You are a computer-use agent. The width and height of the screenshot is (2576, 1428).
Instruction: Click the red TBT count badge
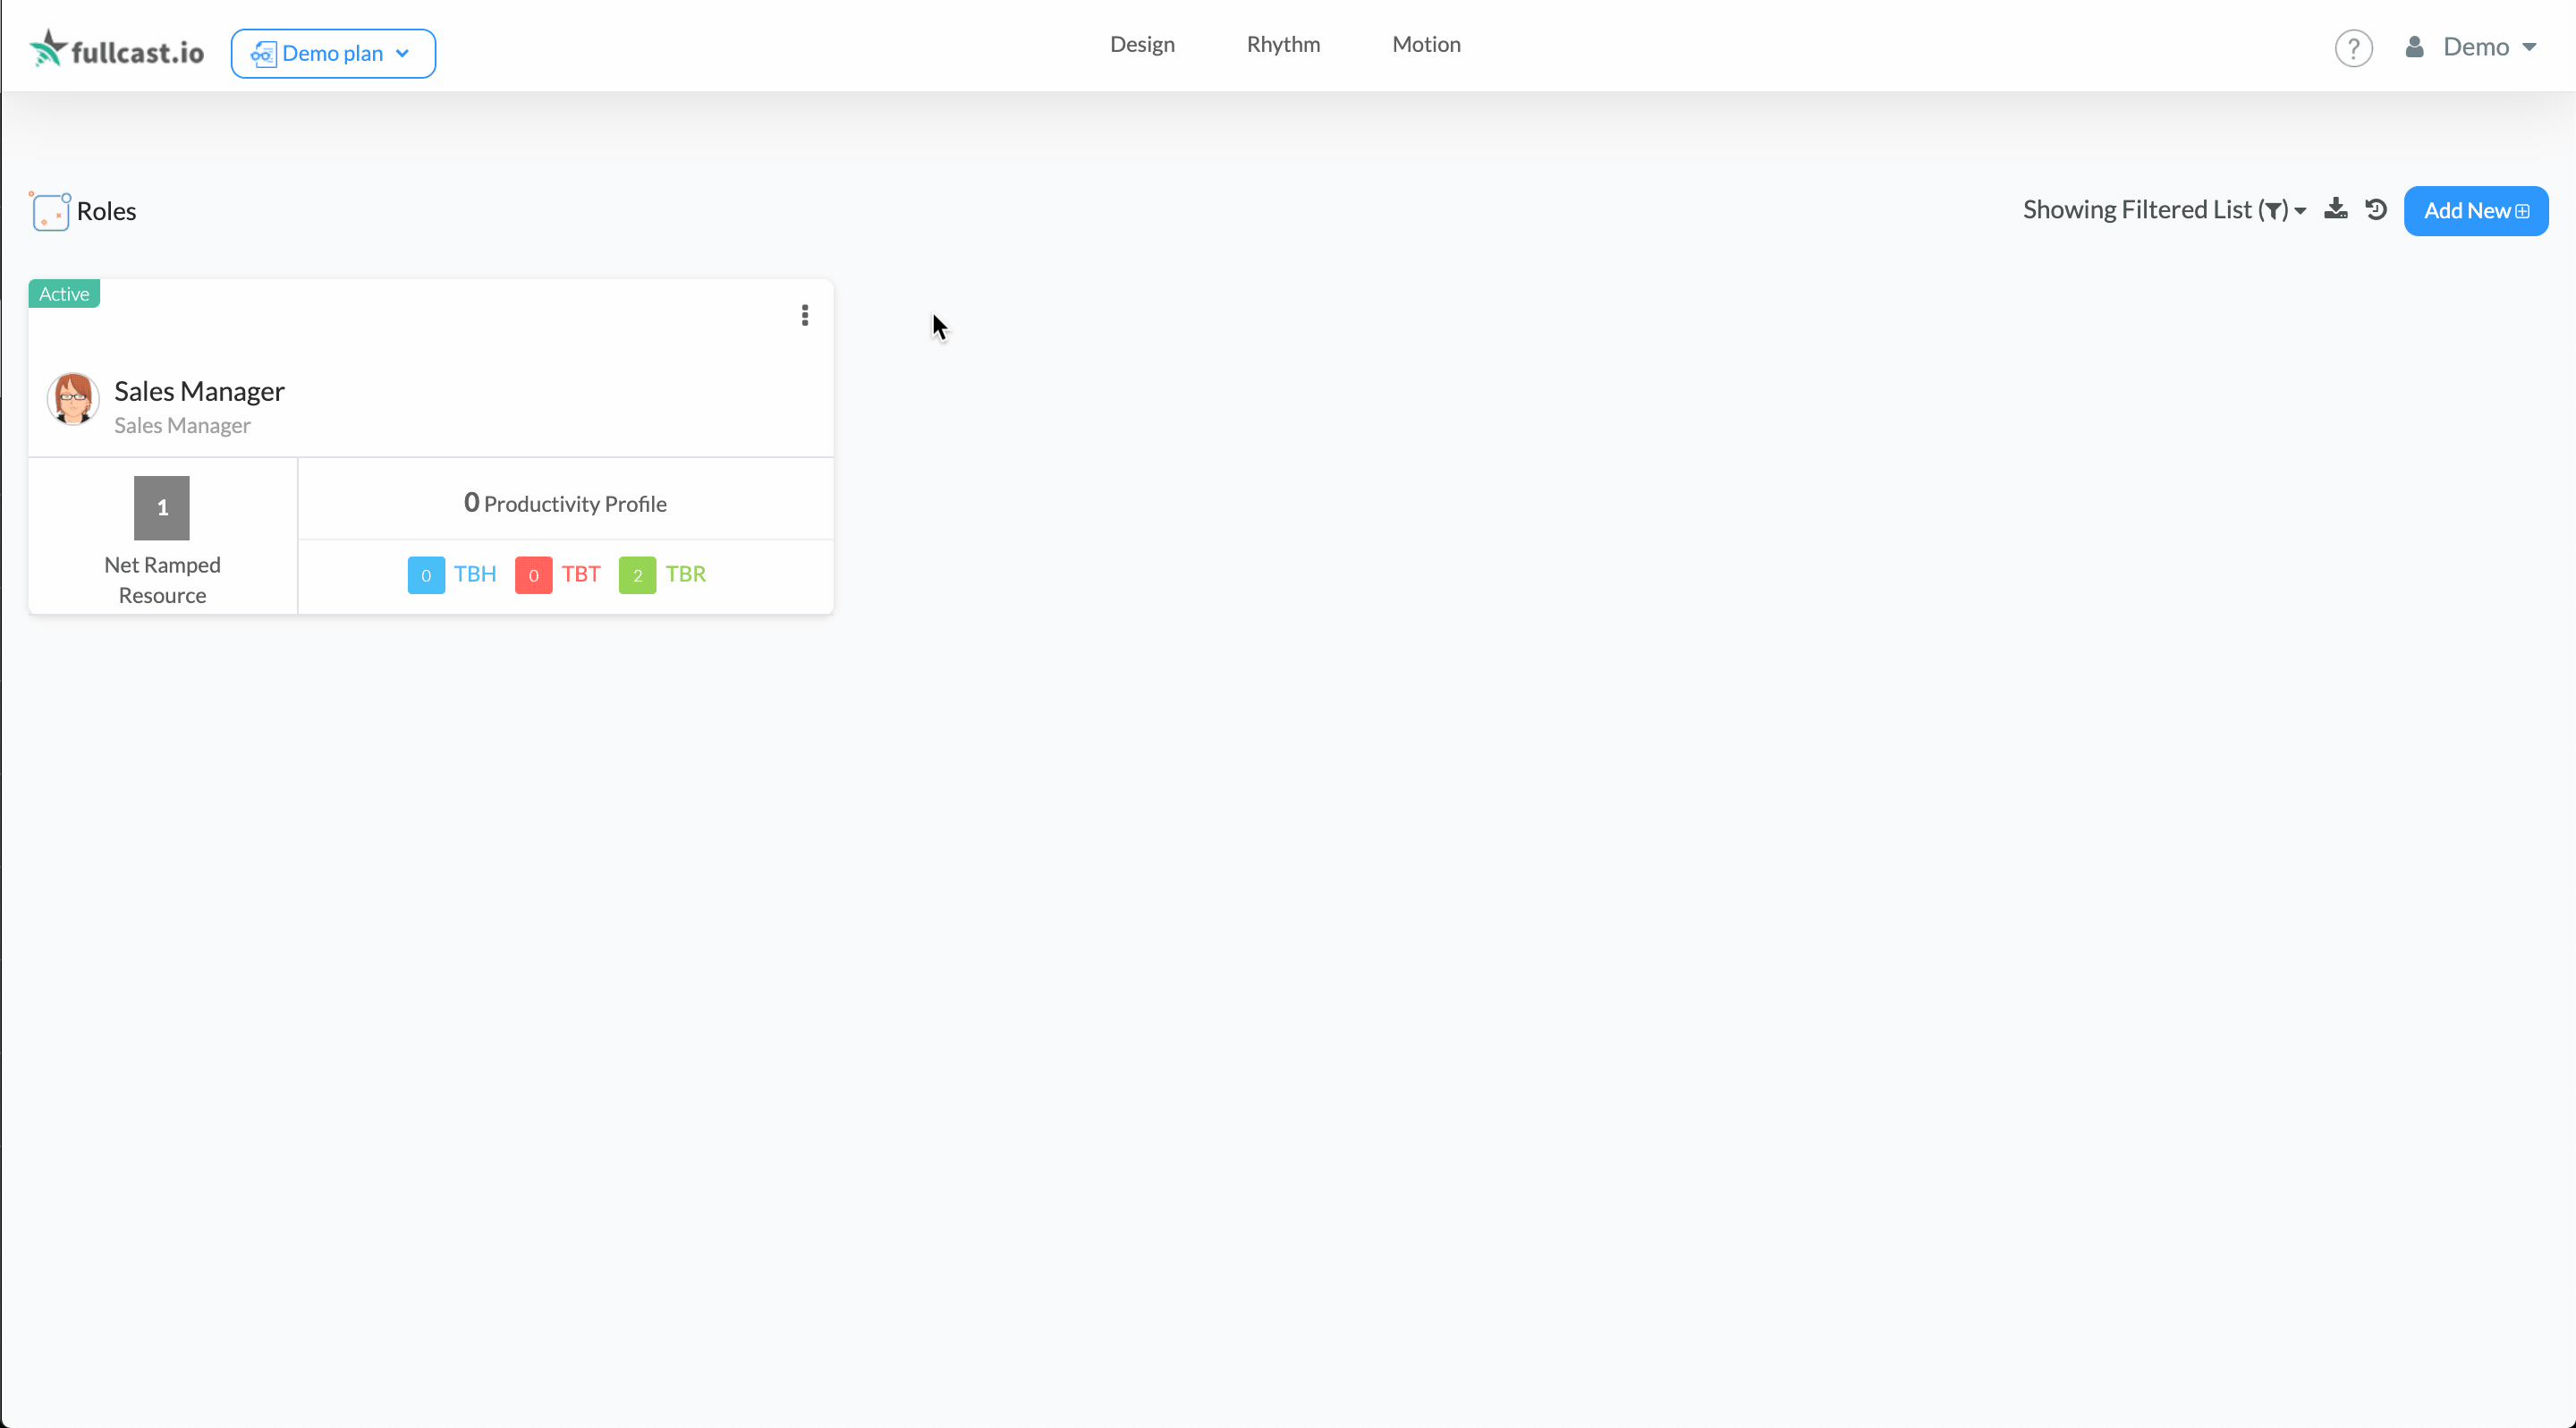(533, 575)
